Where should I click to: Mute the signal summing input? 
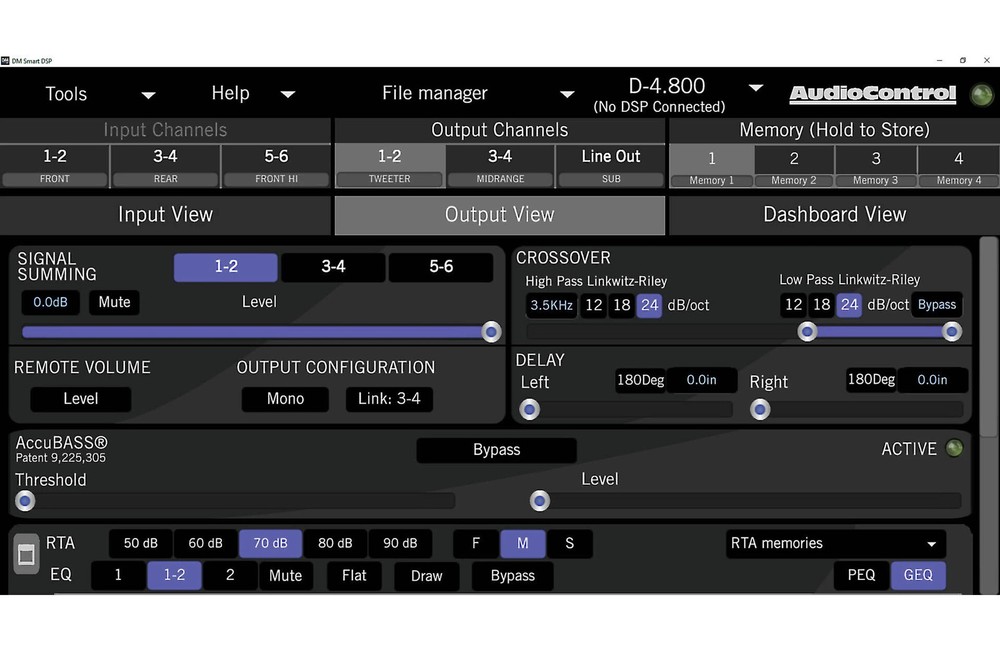pyautogui.click(x=114, y=302)
